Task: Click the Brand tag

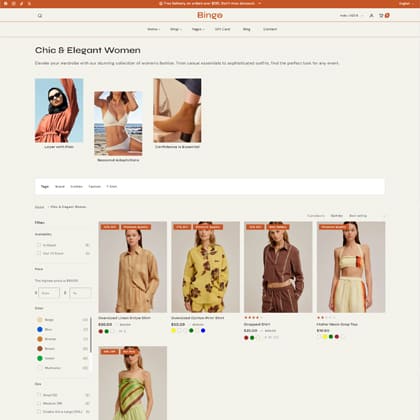Action: click(x=60, y=186)
